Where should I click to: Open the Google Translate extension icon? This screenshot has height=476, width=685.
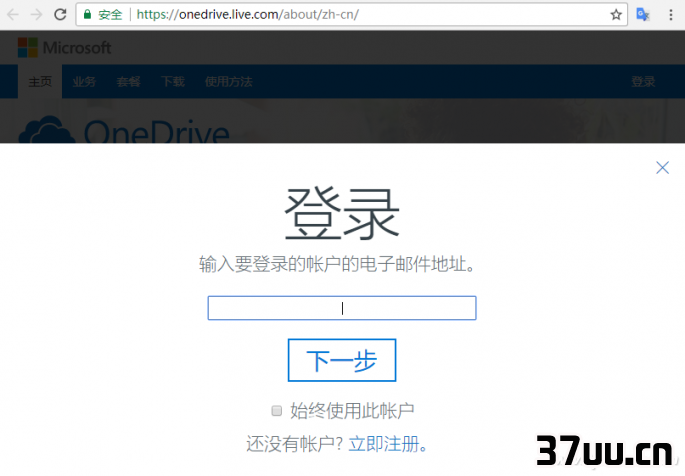[643, 14]
